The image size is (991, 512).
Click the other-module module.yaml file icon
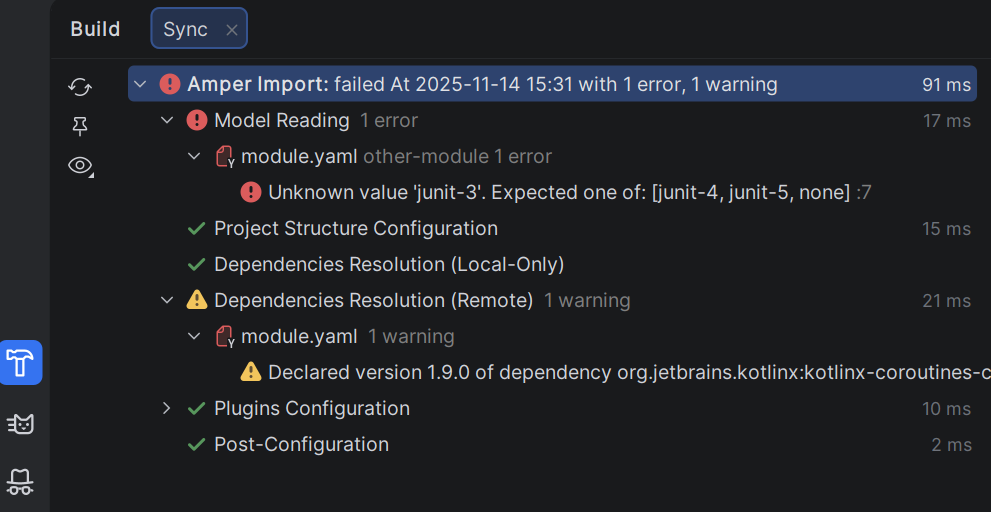[x=225, y=156]
